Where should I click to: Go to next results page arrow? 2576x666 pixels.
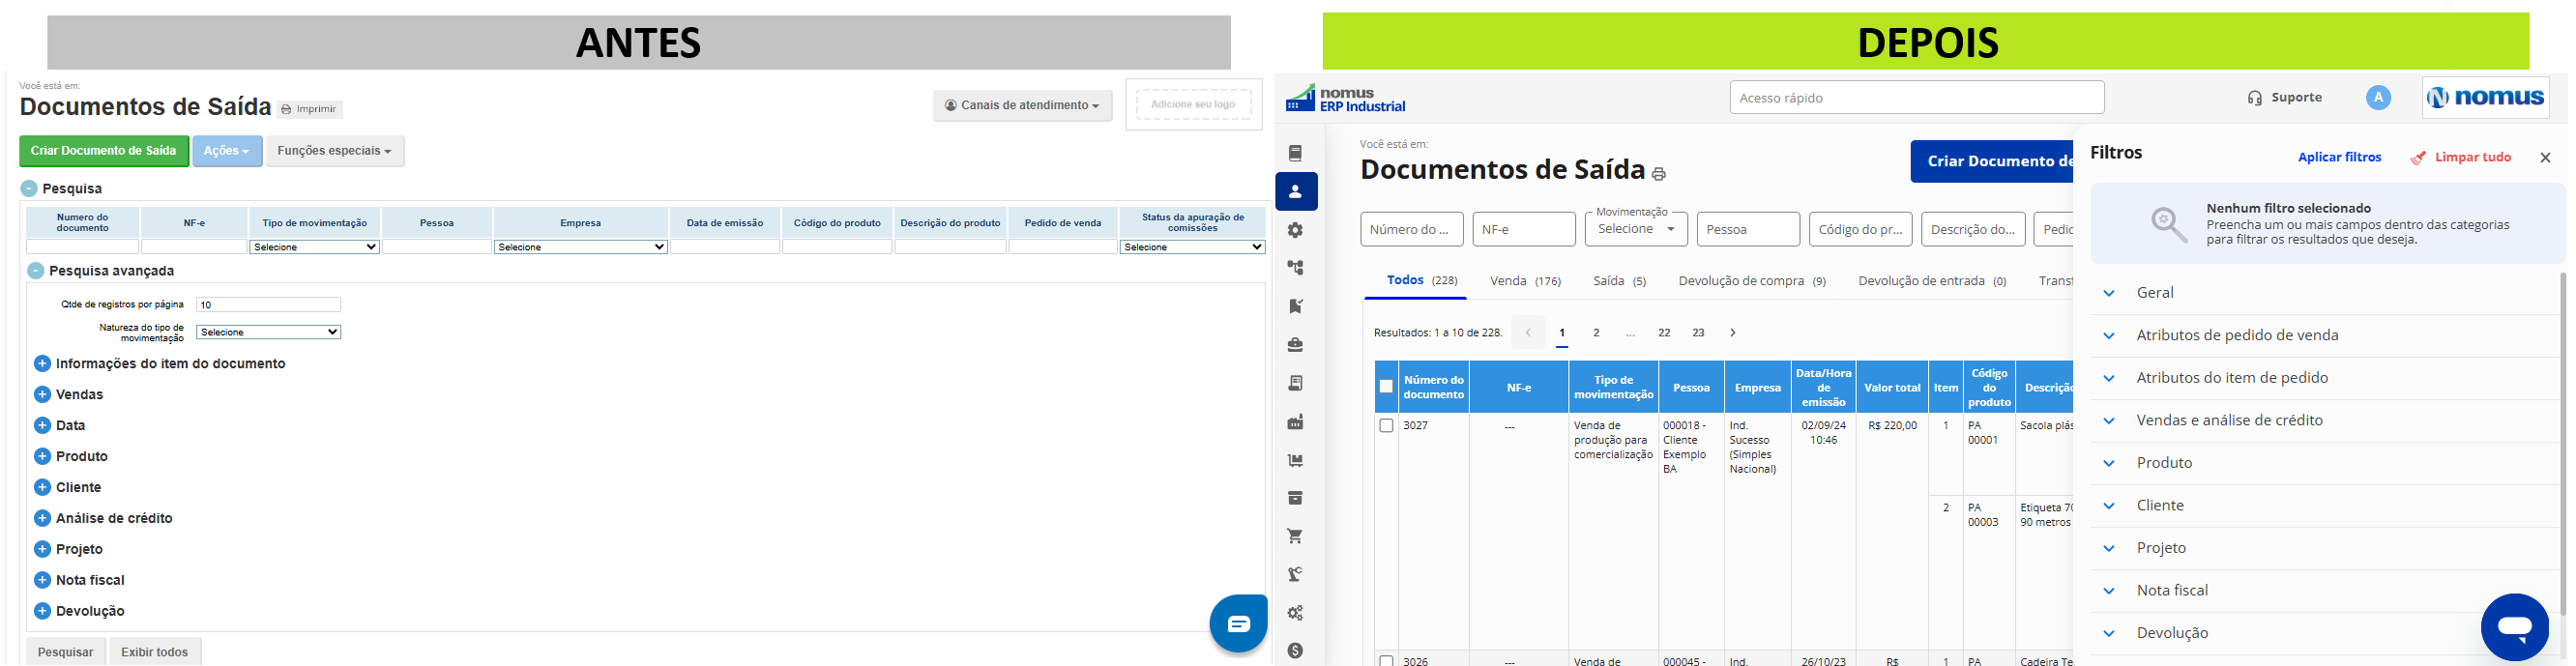pos(1732,332)
